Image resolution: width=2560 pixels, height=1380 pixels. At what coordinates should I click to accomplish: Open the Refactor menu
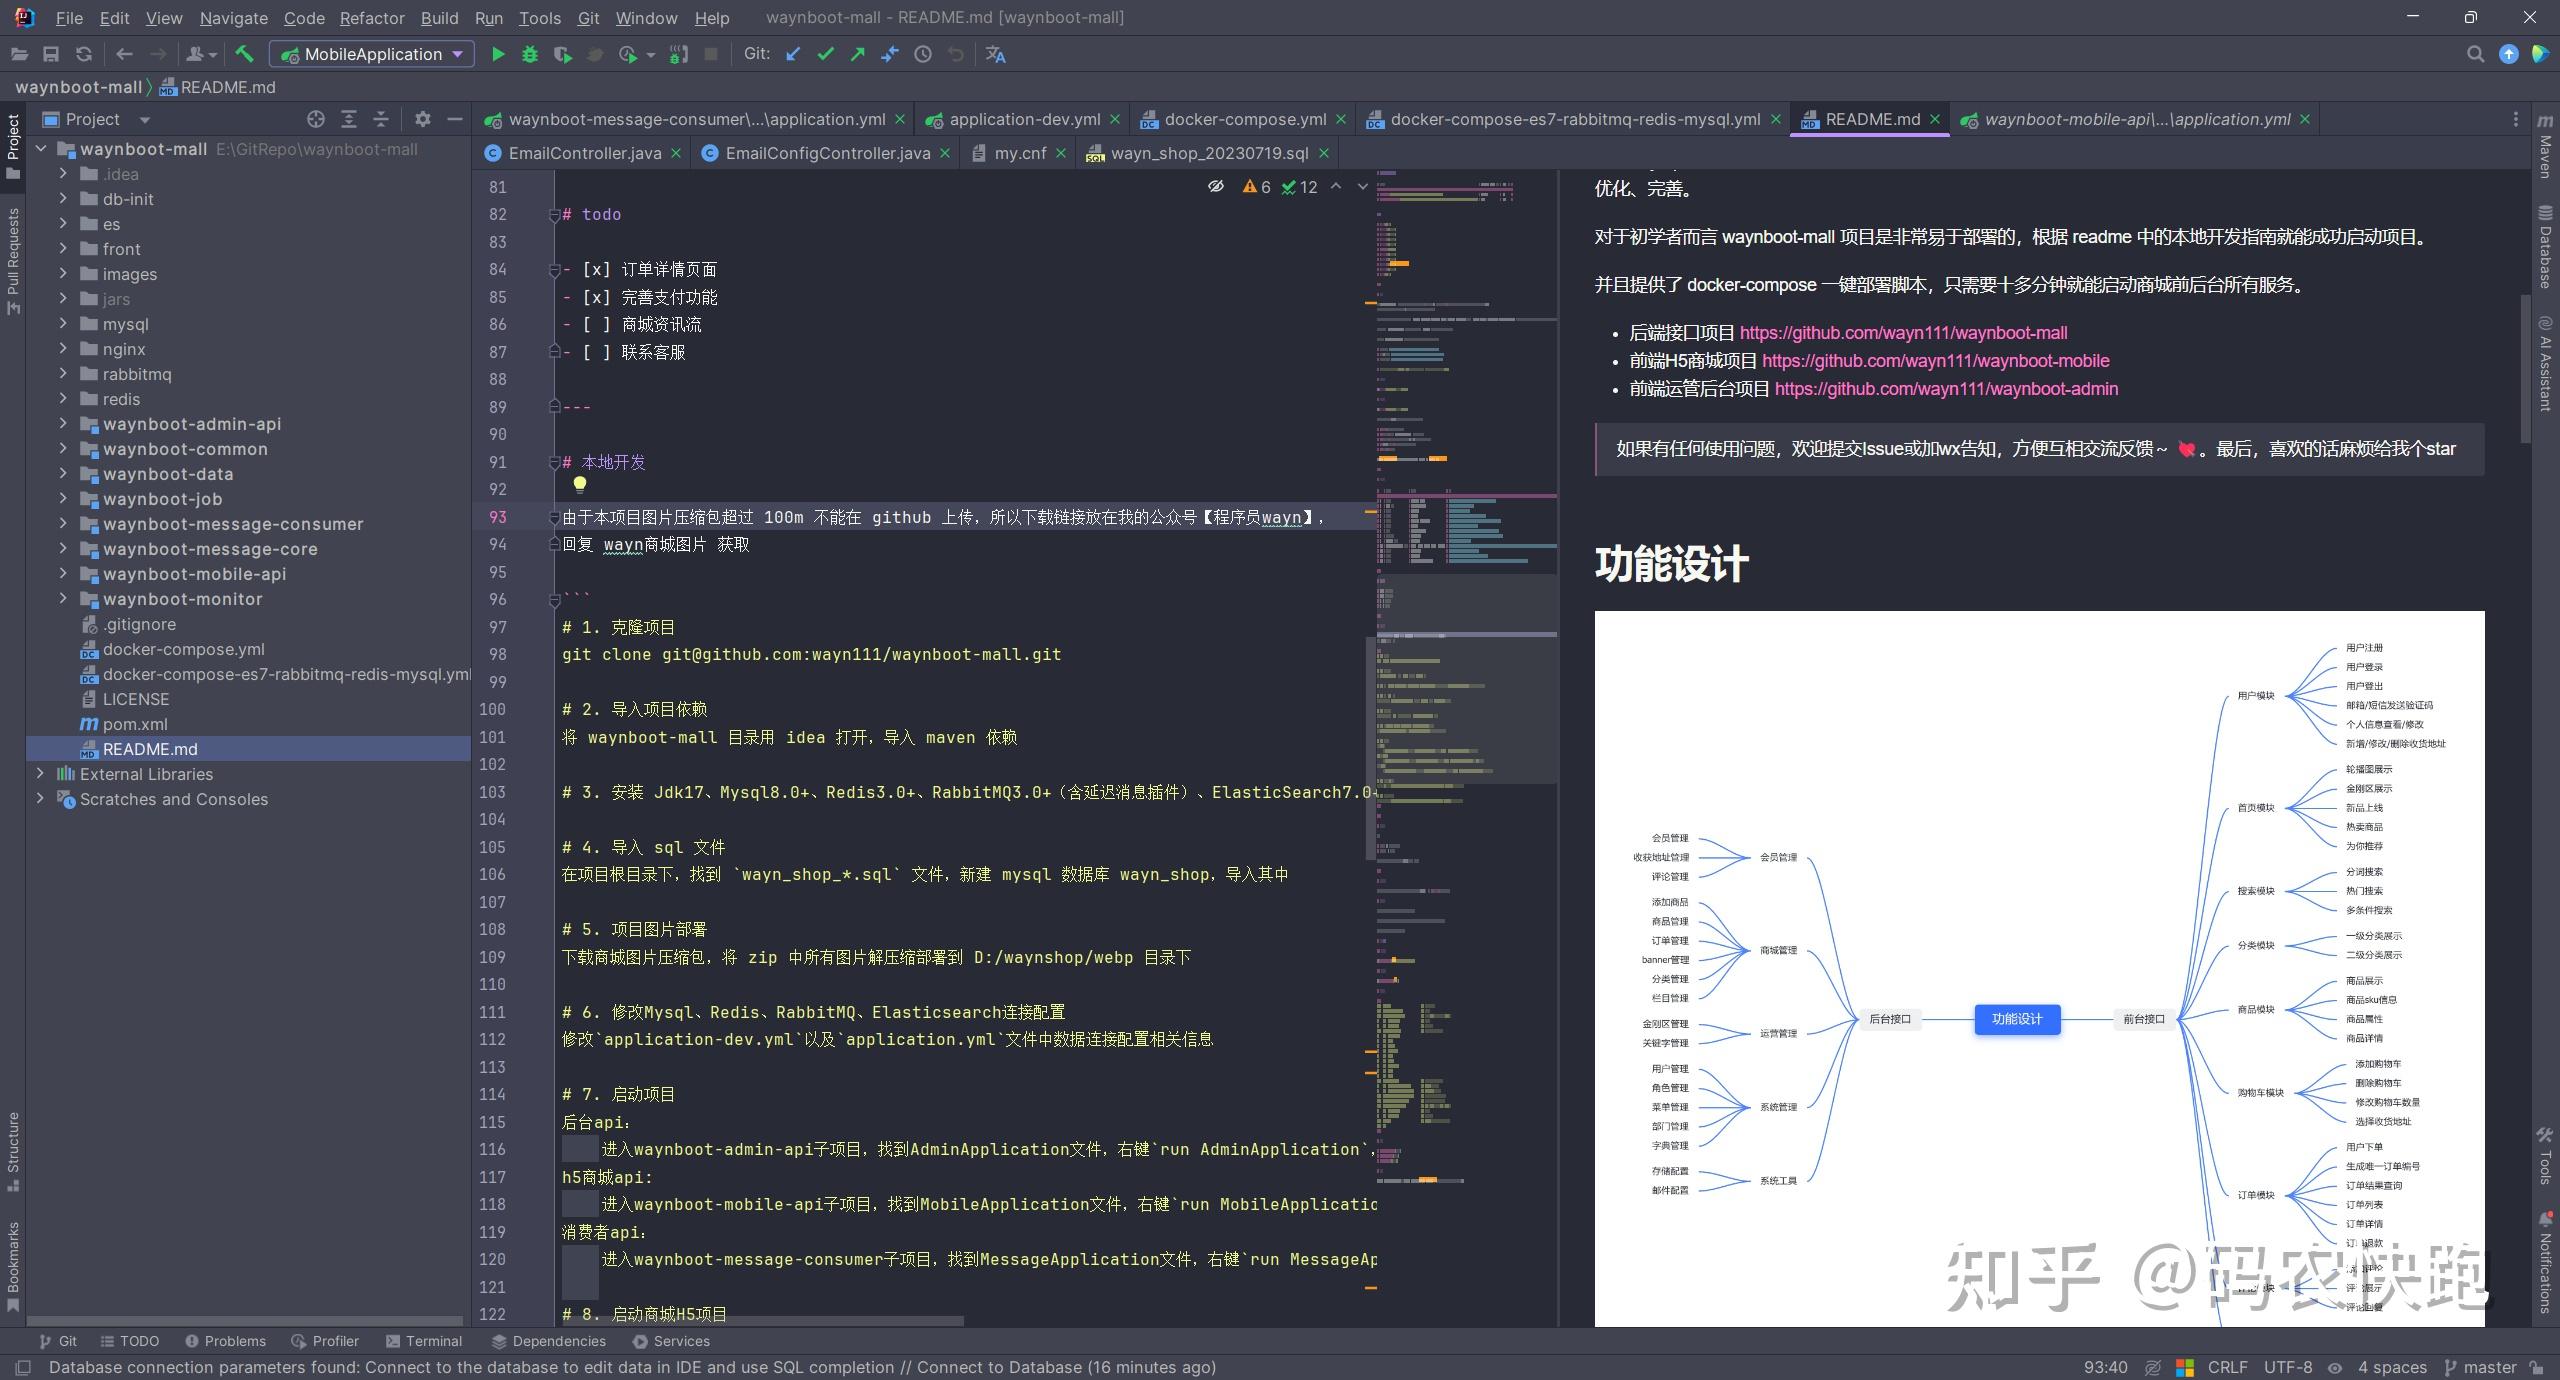(371, 18)
